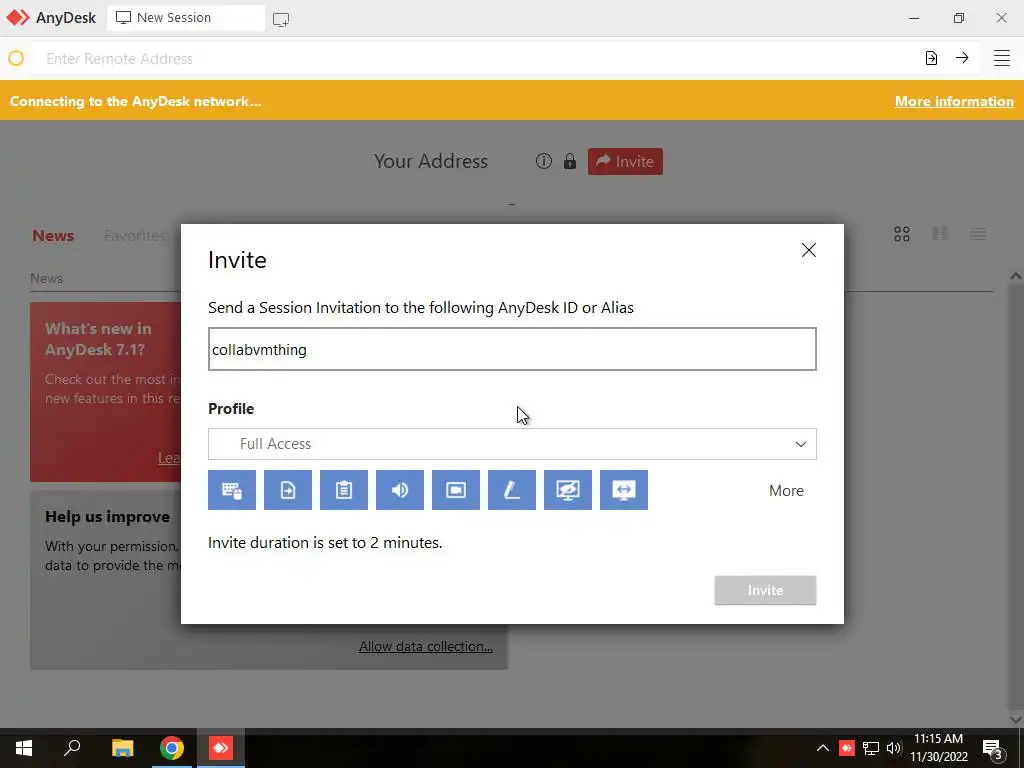Switch to the News tab
The width and height of the screenshot is (1024, 768).
click(x=53, y=236)
